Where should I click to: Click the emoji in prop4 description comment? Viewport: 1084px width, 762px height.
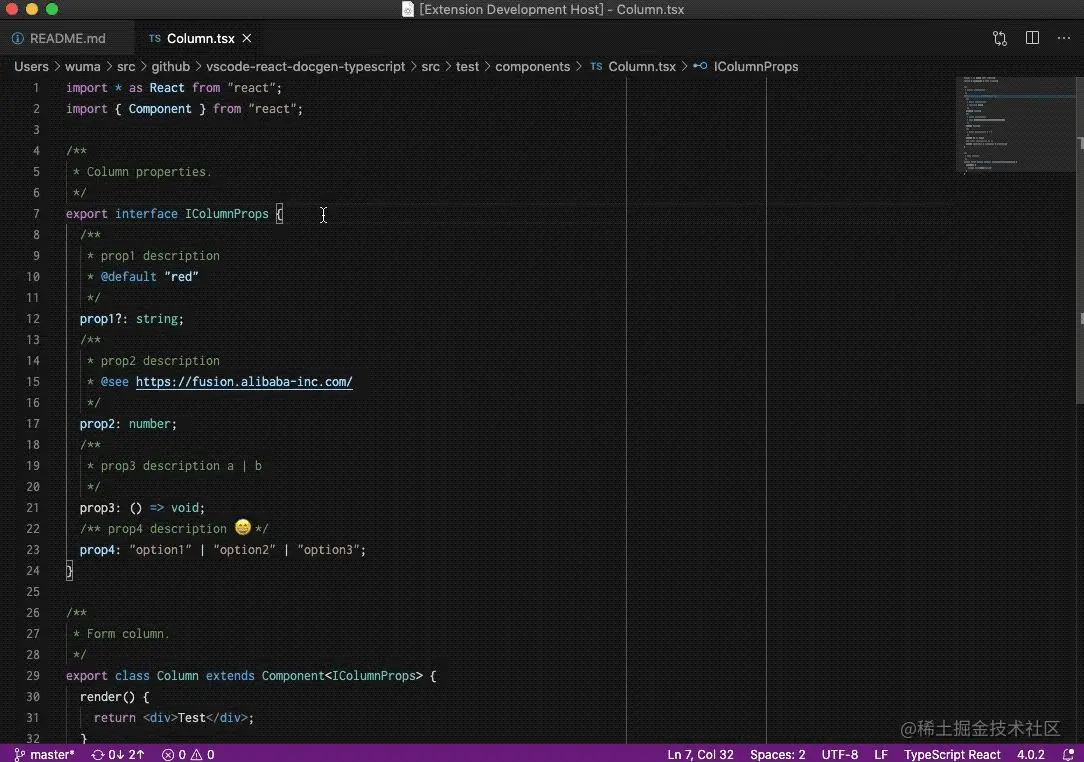point(243,528)
